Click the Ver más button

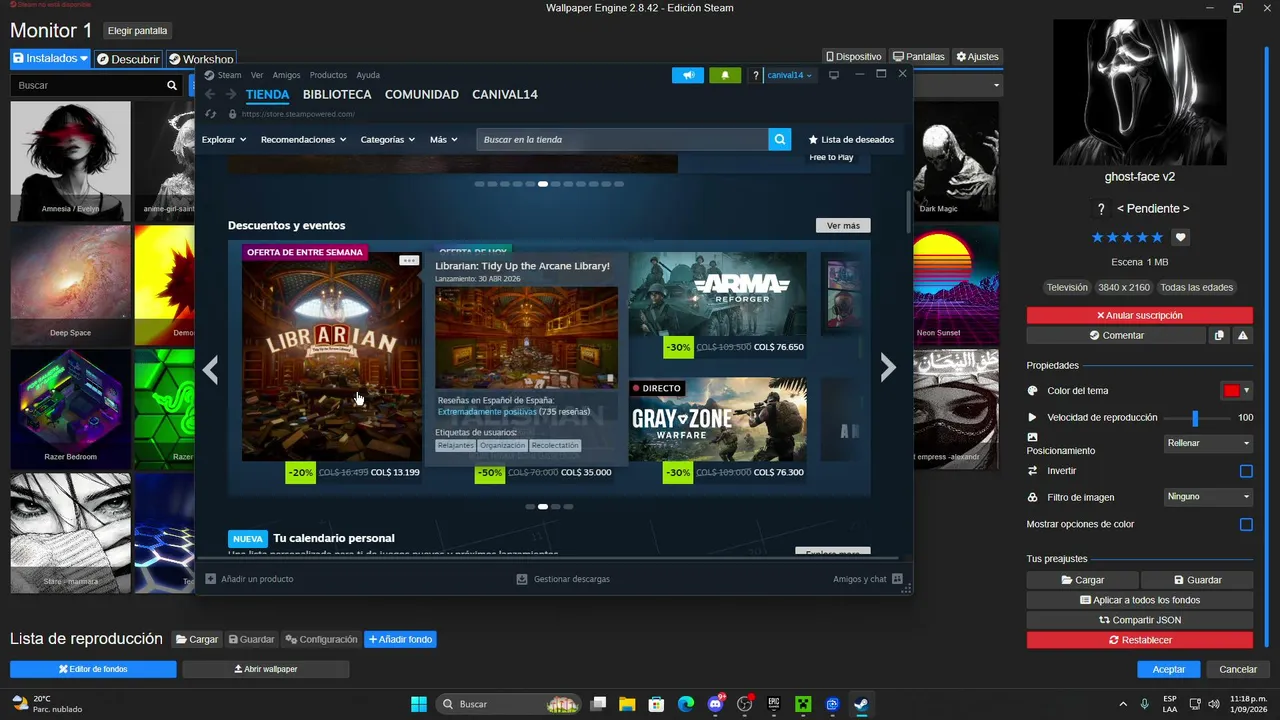coord(843,226)
